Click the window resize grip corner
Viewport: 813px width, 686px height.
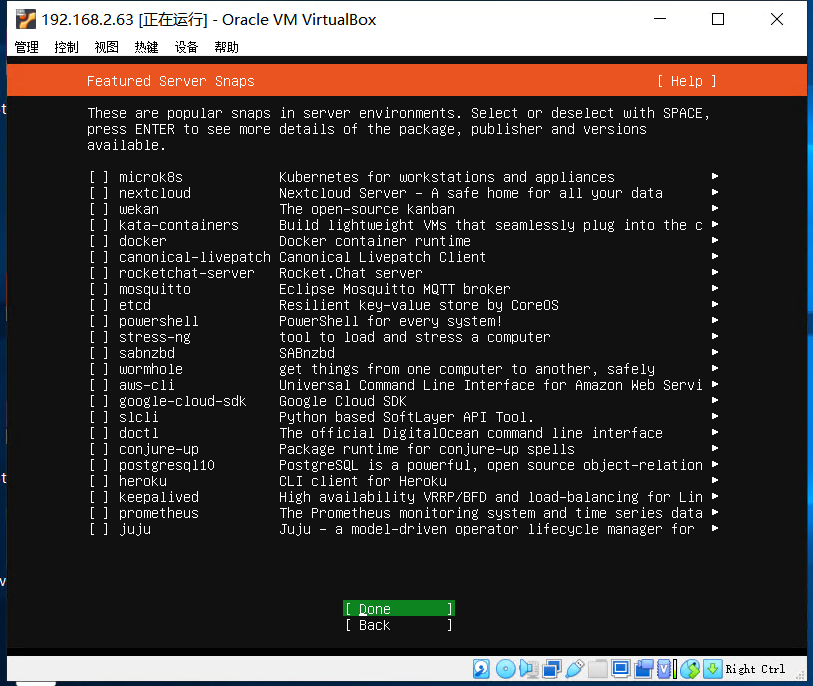[802, 676]
